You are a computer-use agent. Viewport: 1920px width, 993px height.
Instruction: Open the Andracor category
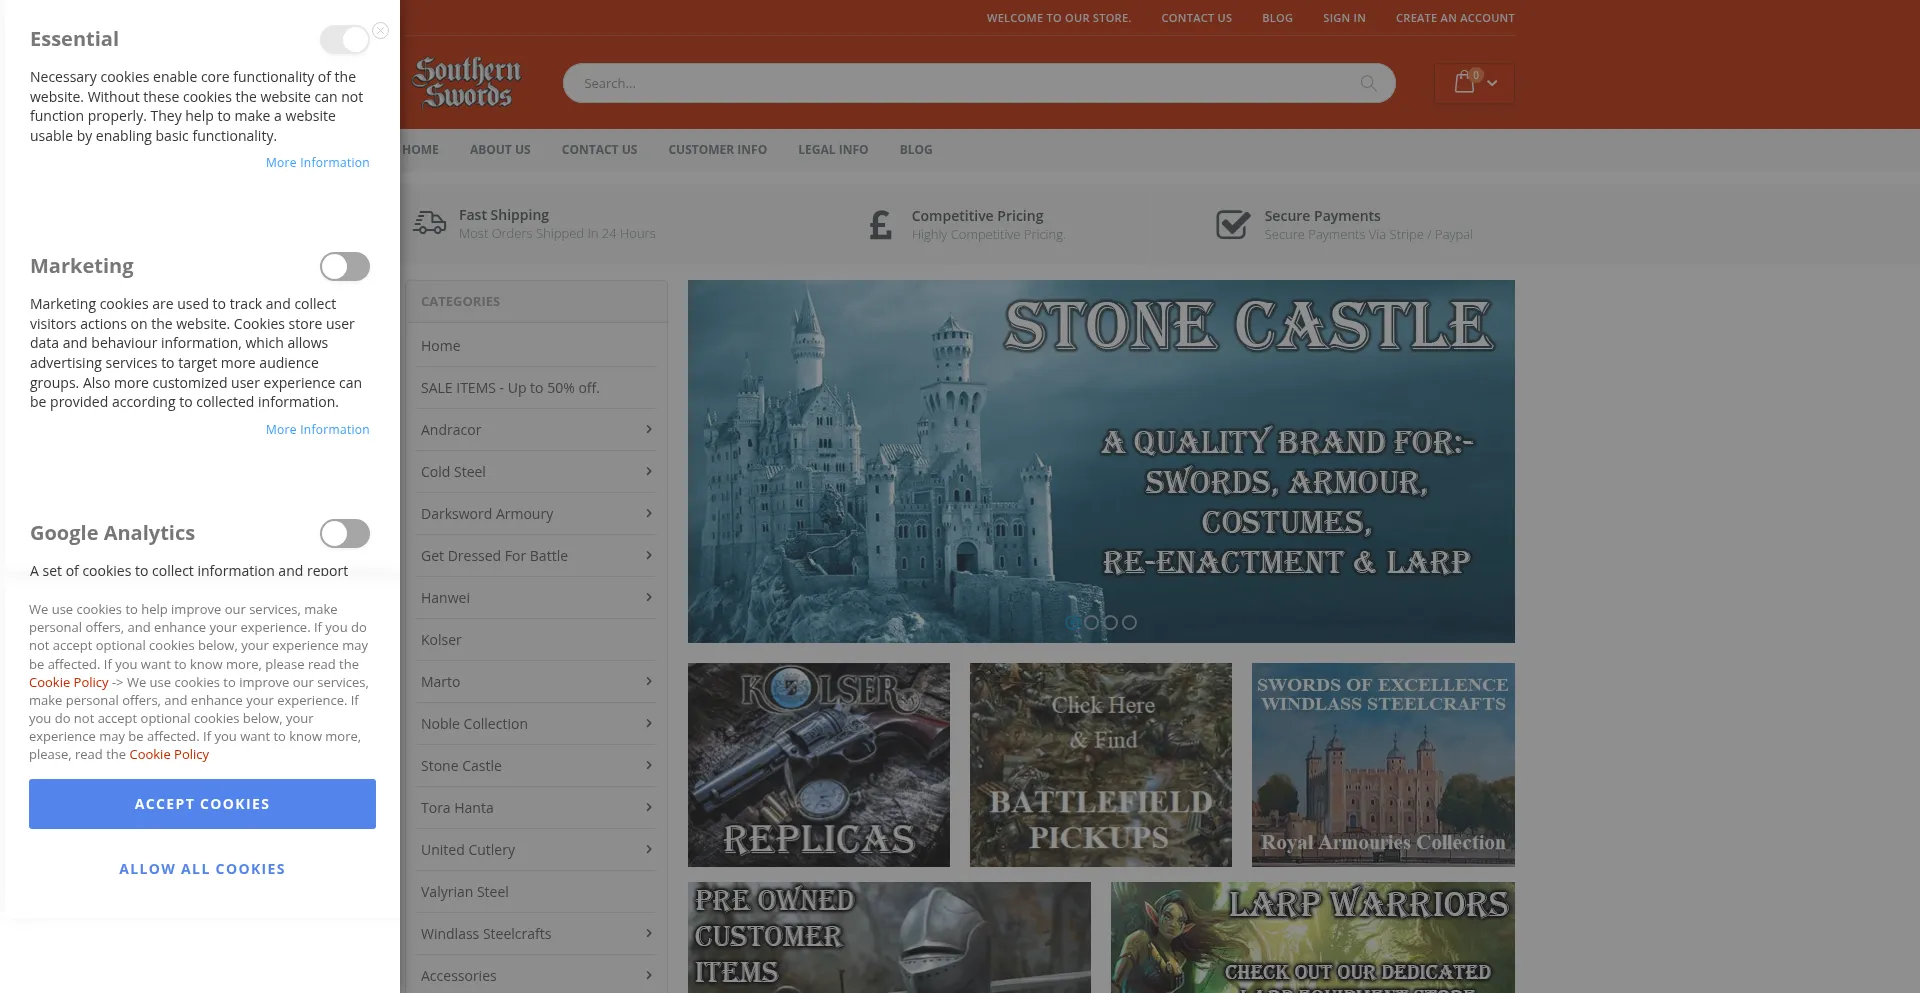coord(451,430)
